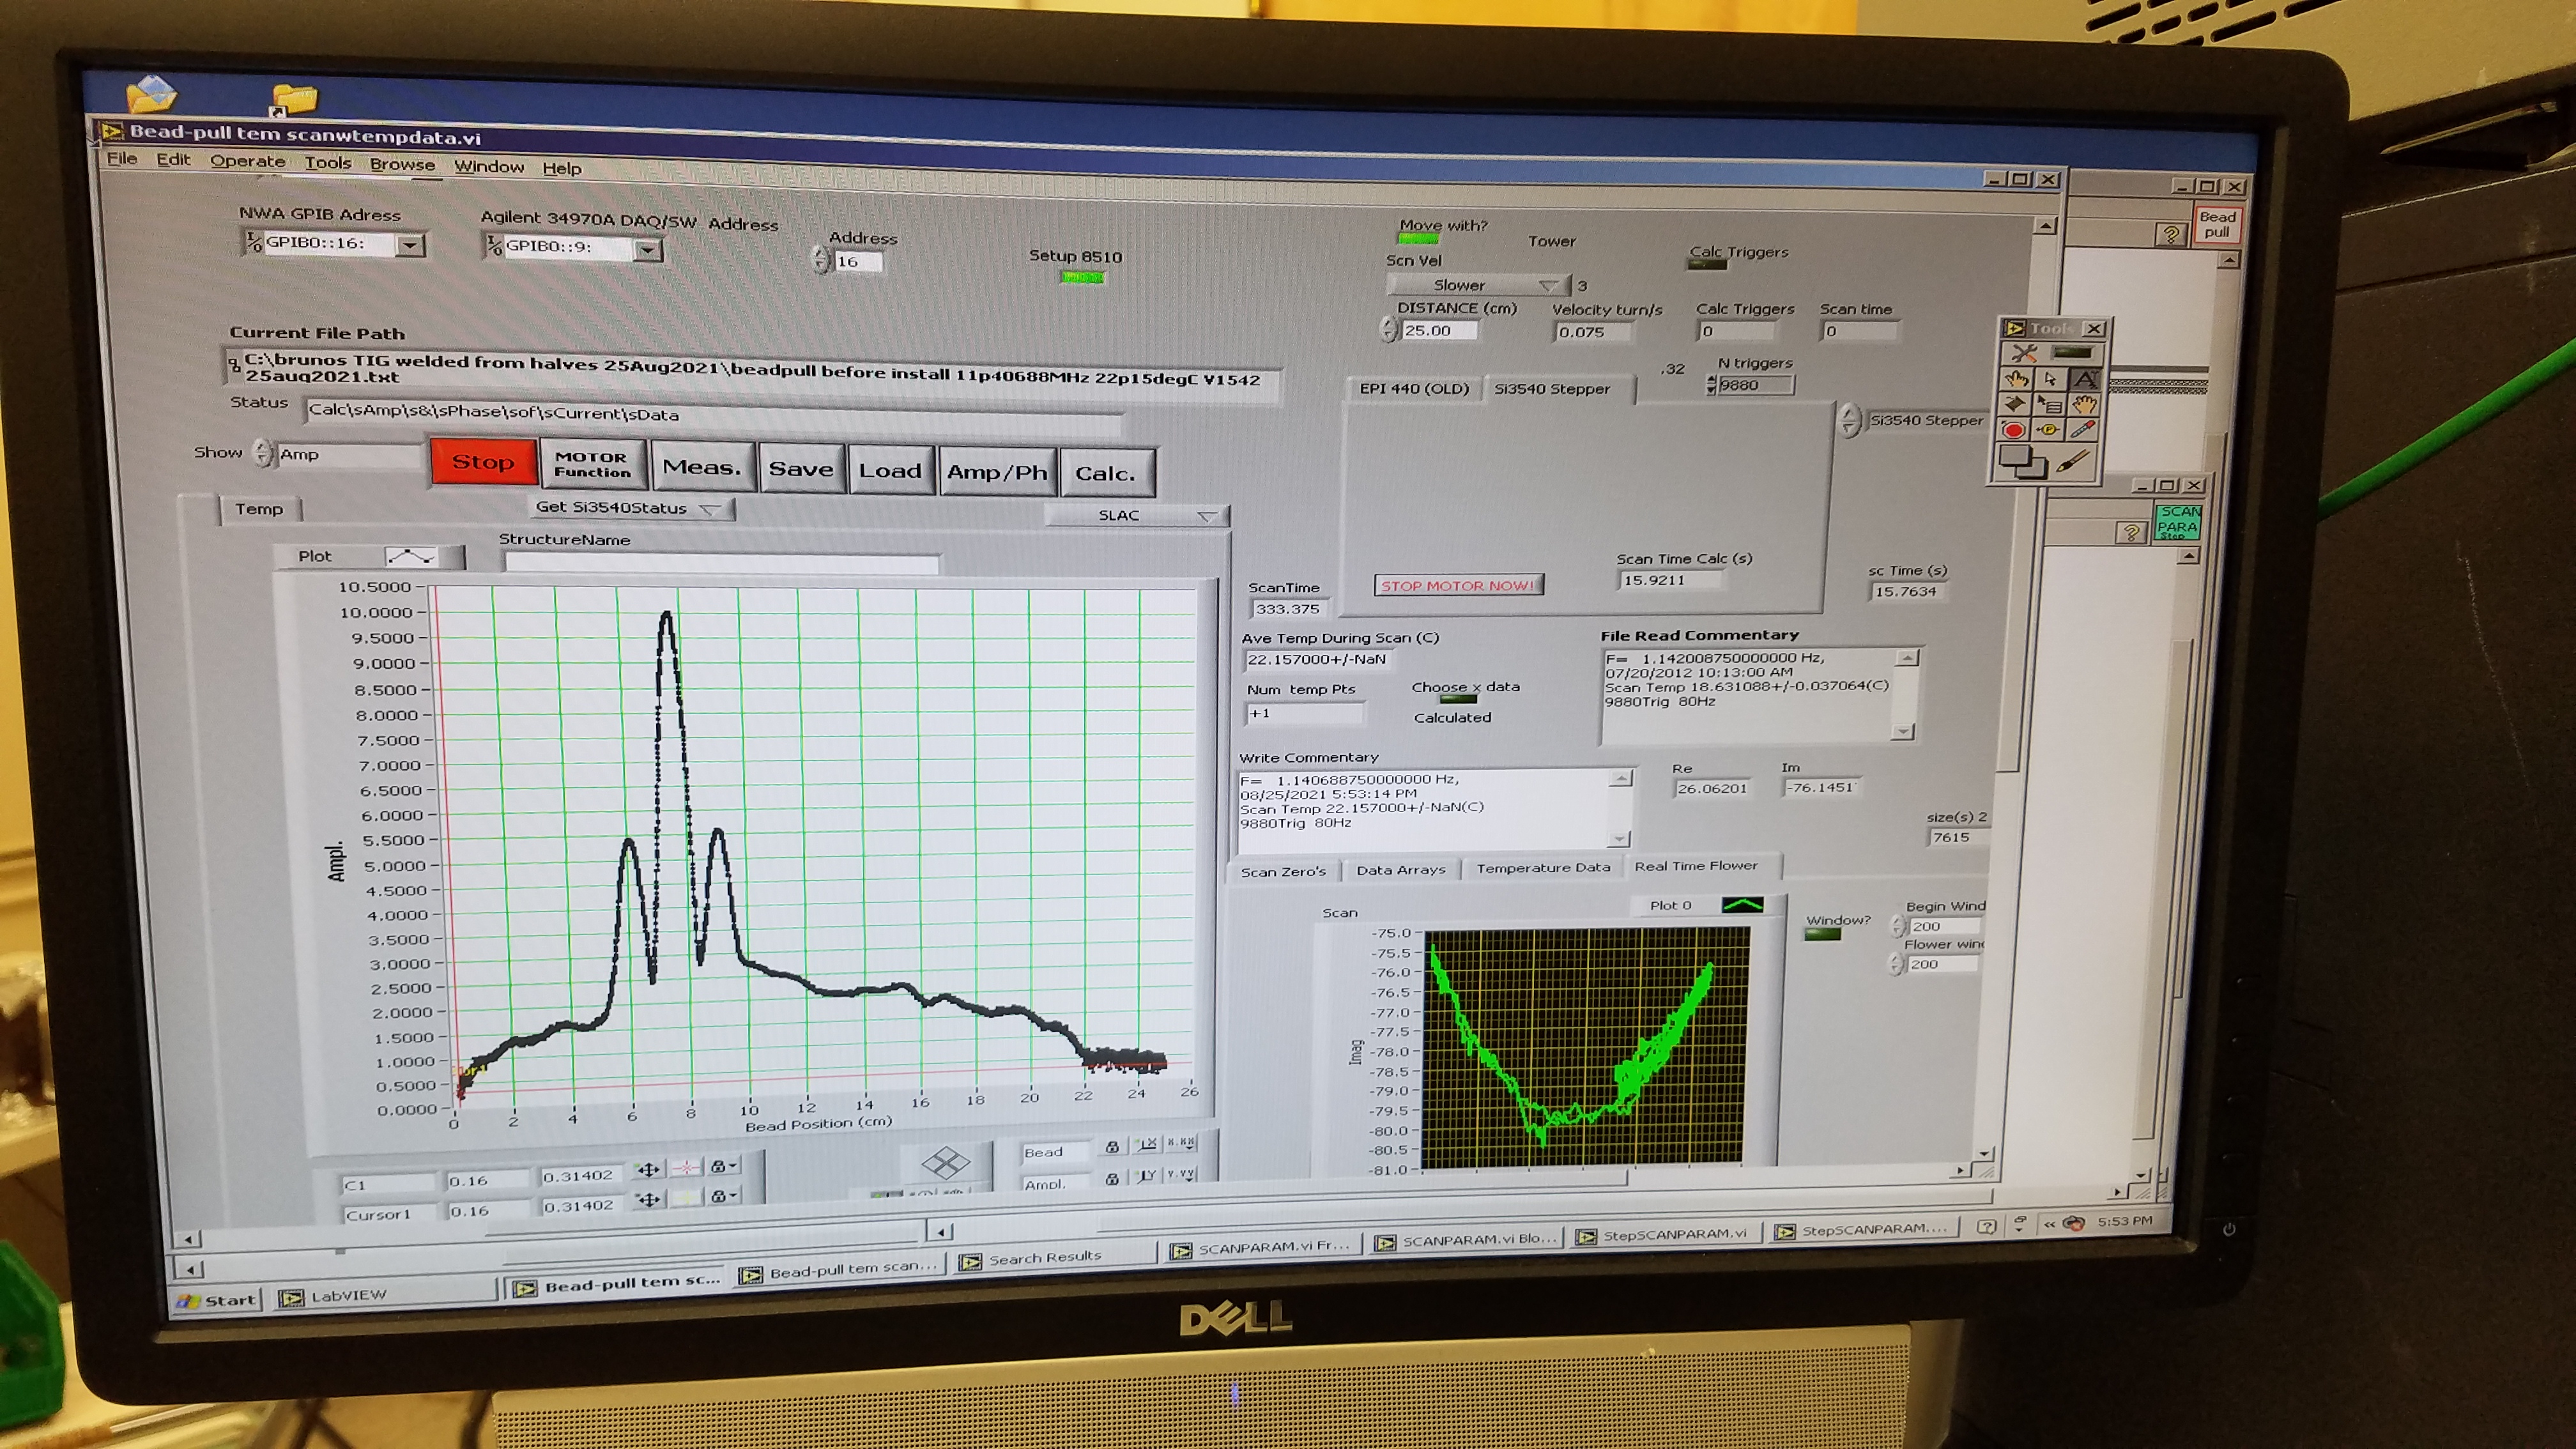
Task: Select the Probe tool icon
Action: 2049,430
